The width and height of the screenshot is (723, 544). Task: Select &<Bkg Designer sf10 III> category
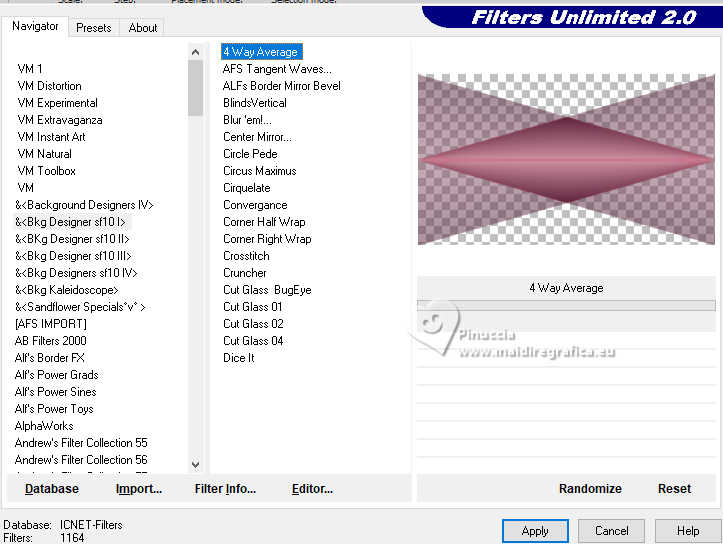73,256
